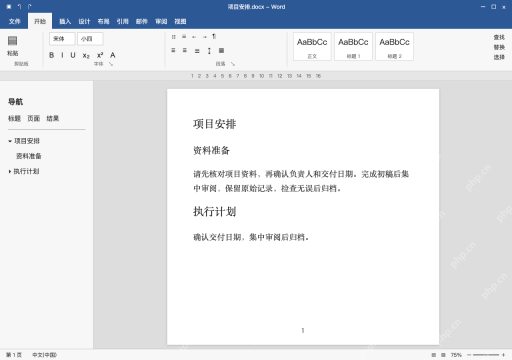Viewport: 512px width, 360px height.
Task: Click the numbered list icon
Action: pos(184,37)
